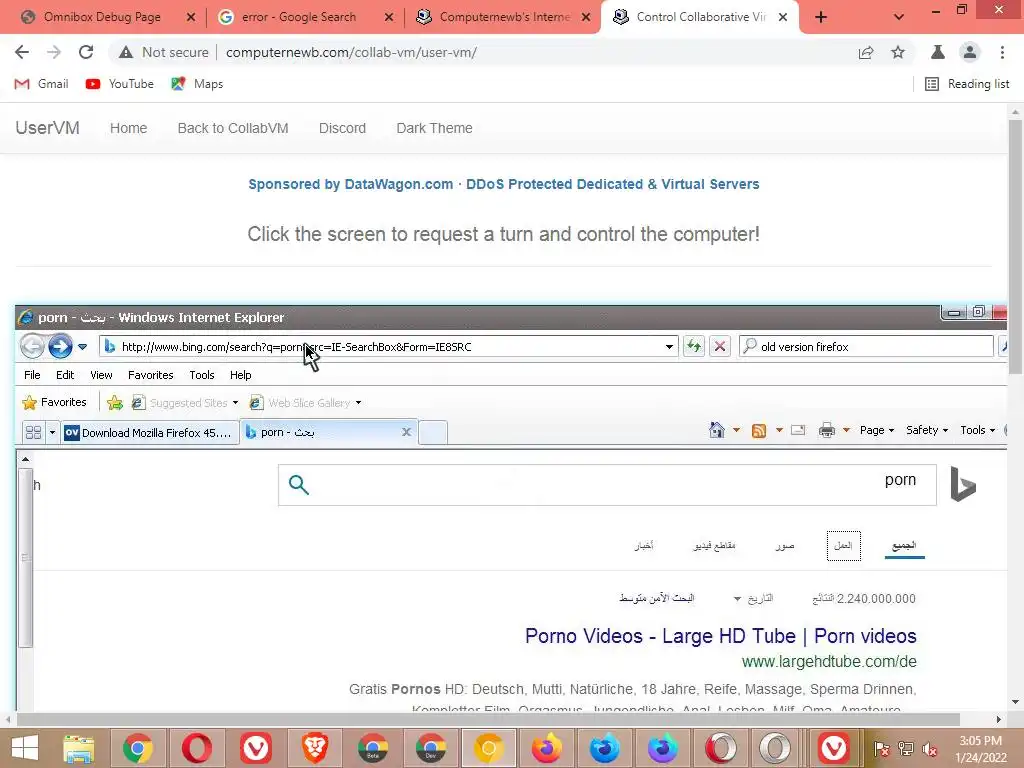Click IE Home page icon

click(717, 430)
